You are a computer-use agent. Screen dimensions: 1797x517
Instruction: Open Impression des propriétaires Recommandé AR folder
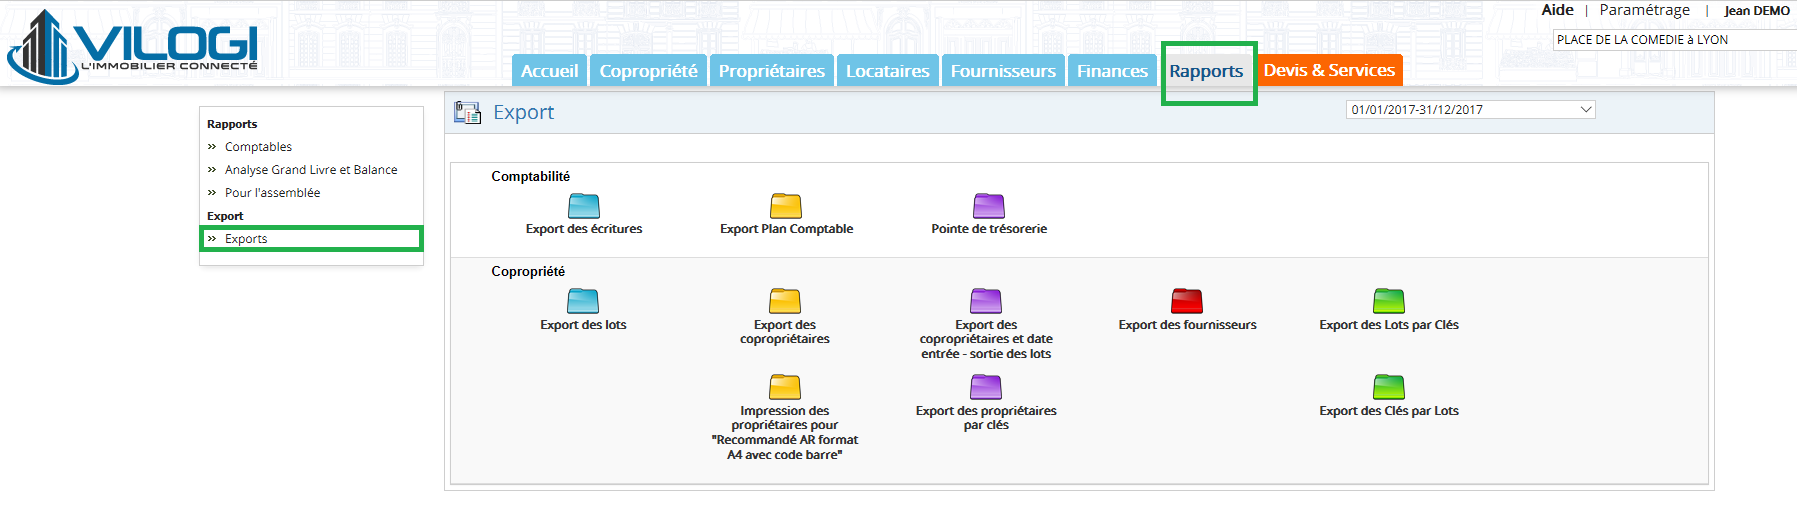[x=785, y=387]
